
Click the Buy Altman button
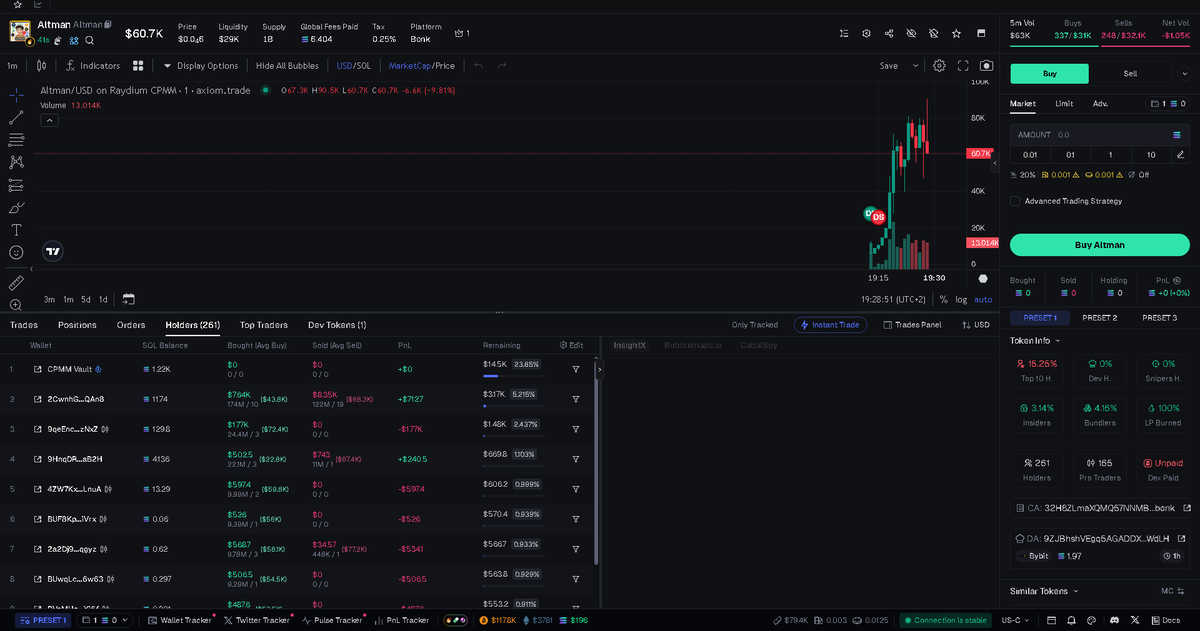(1099, 245)
